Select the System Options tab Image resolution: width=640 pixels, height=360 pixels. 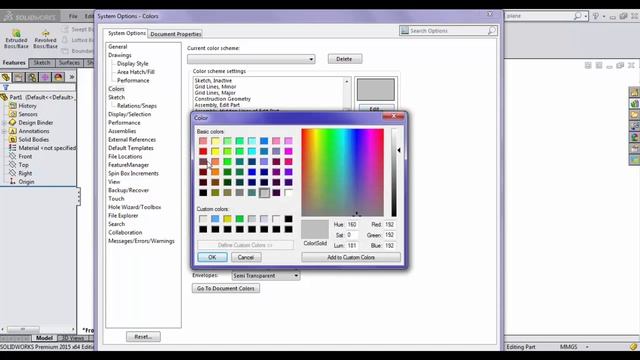[x=127, y=33]
